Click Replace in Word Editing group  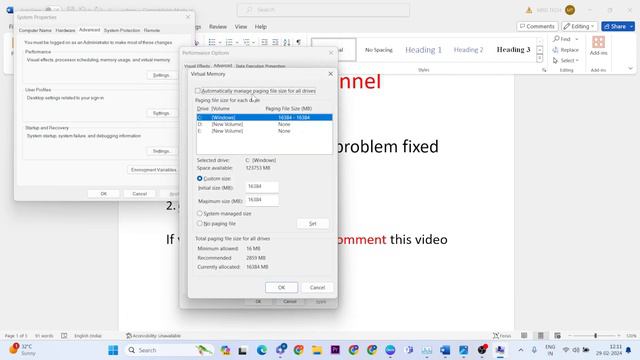566,50
